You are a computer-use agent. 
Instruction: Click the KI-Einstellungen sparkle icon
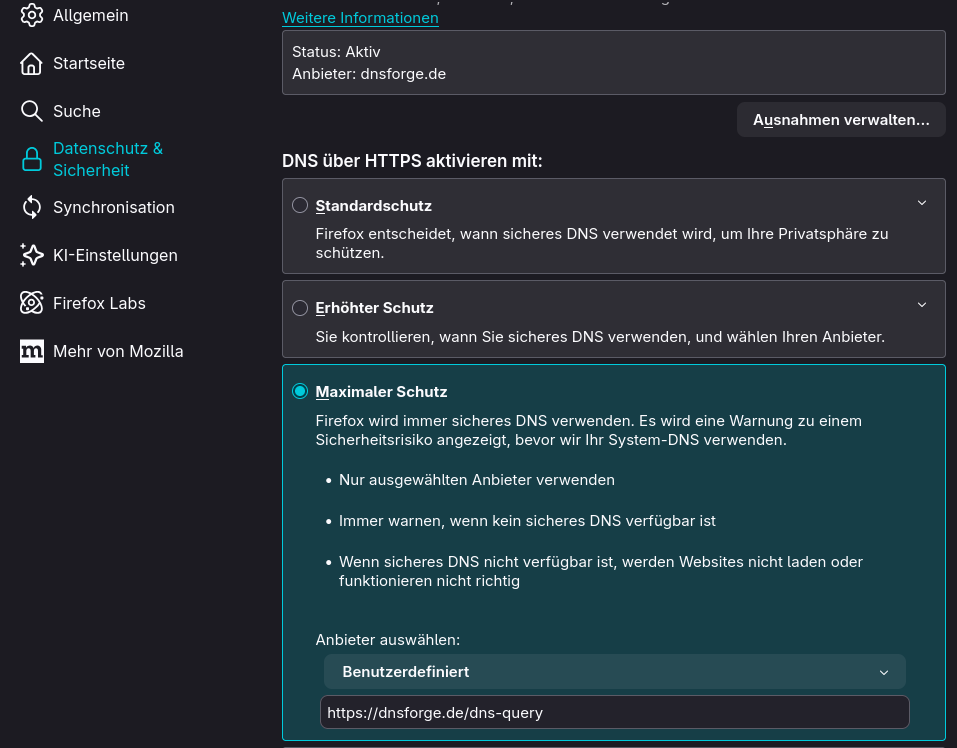click(x=32, y=255)
